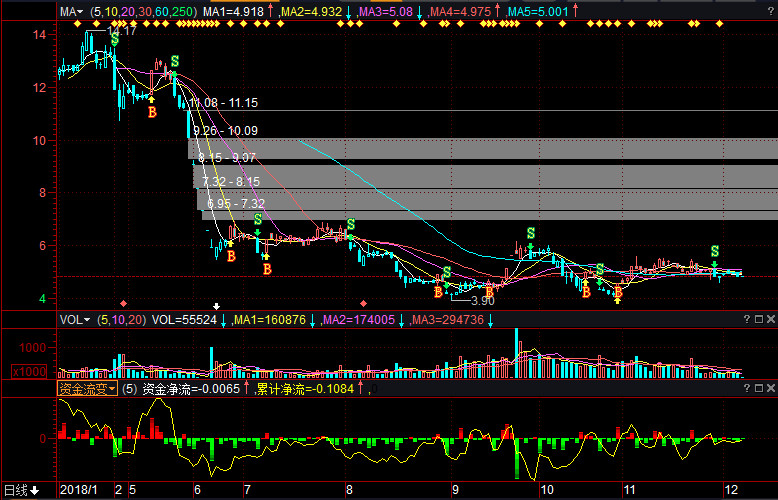Image resolution: width=778 pixels, height=500 pixels.
Task: Open the 日线 period selector
Action: point(21,490)
